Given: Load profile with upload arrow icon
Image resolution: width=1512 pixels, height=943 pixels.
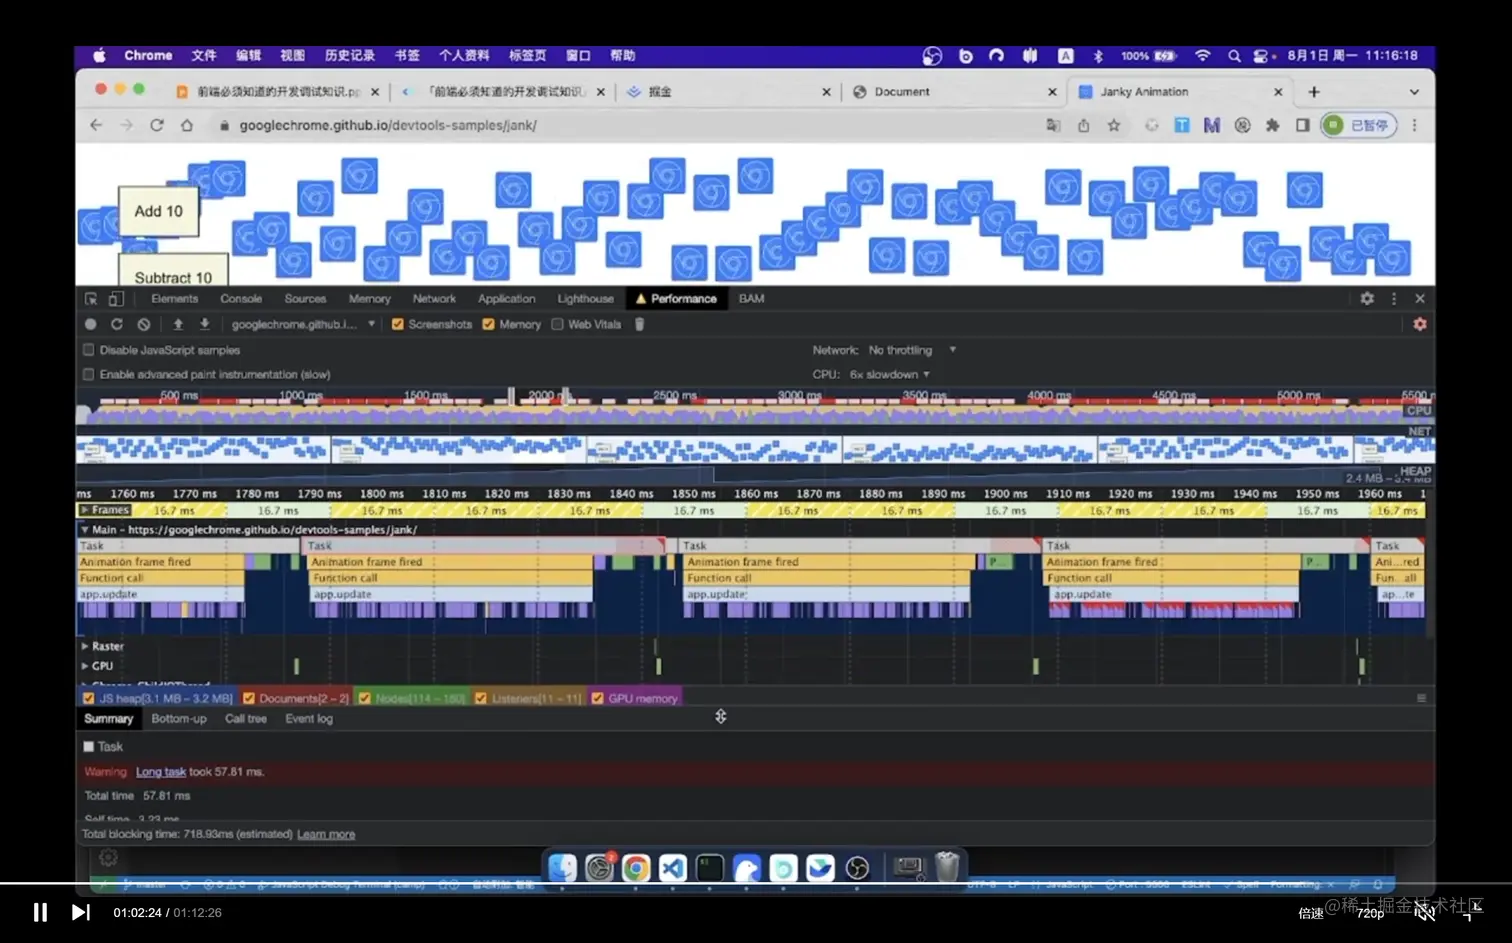Looking at the screenshot, I should 178,324.
